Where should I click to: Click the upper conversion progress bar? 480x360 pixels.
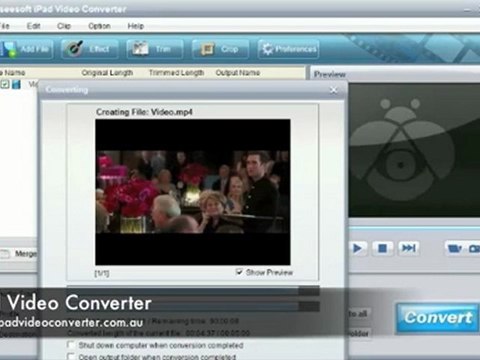[x=193, y=291]
